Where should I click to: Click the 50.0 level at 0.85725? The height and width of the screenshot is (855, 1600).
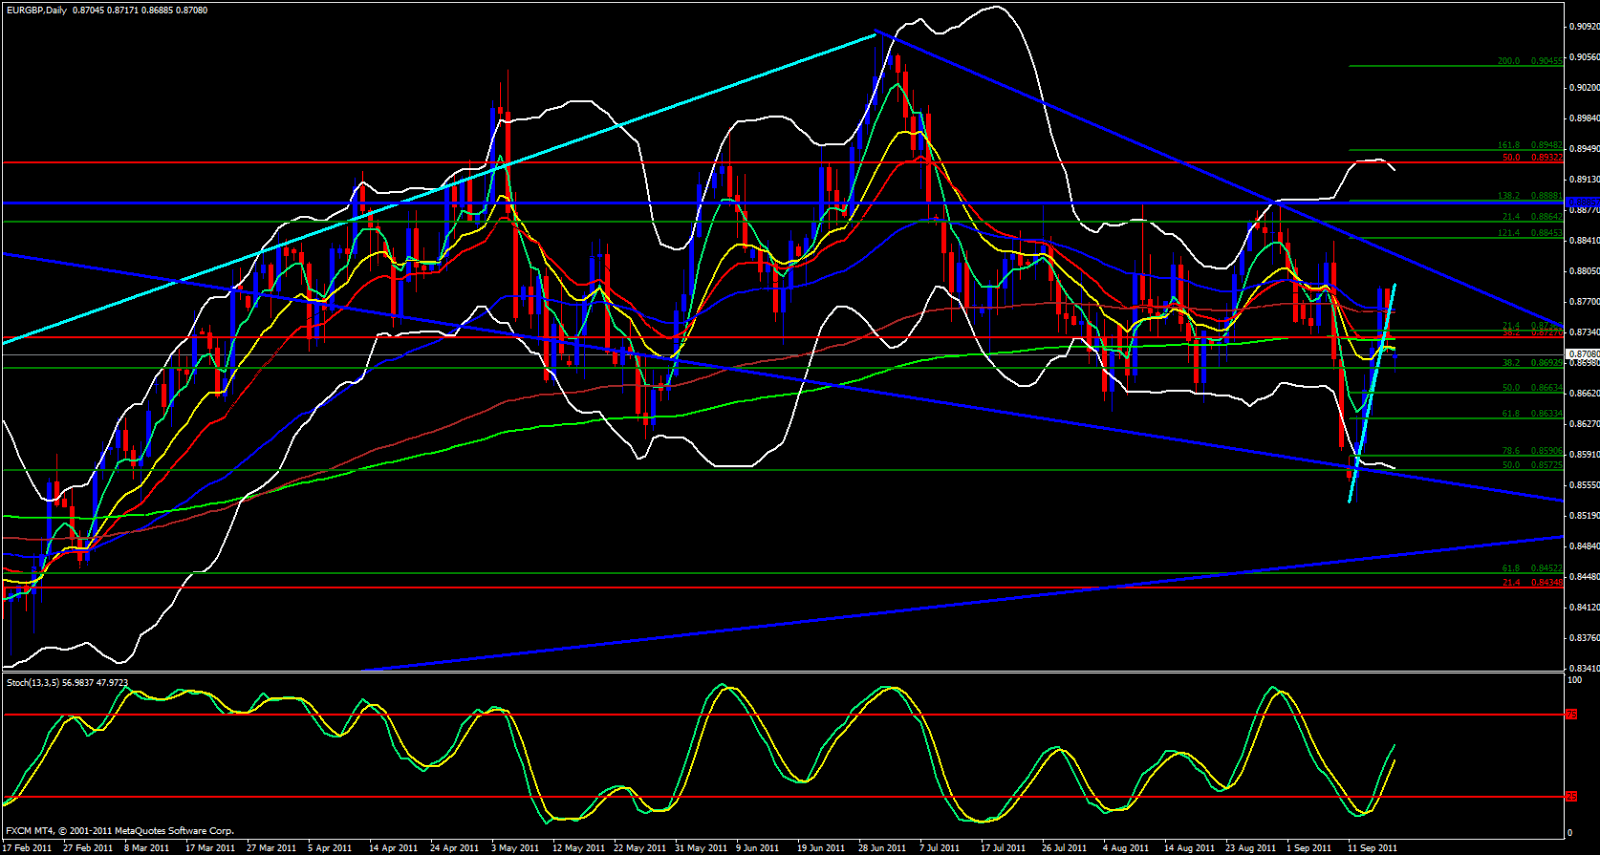[x=1532, y=465]
